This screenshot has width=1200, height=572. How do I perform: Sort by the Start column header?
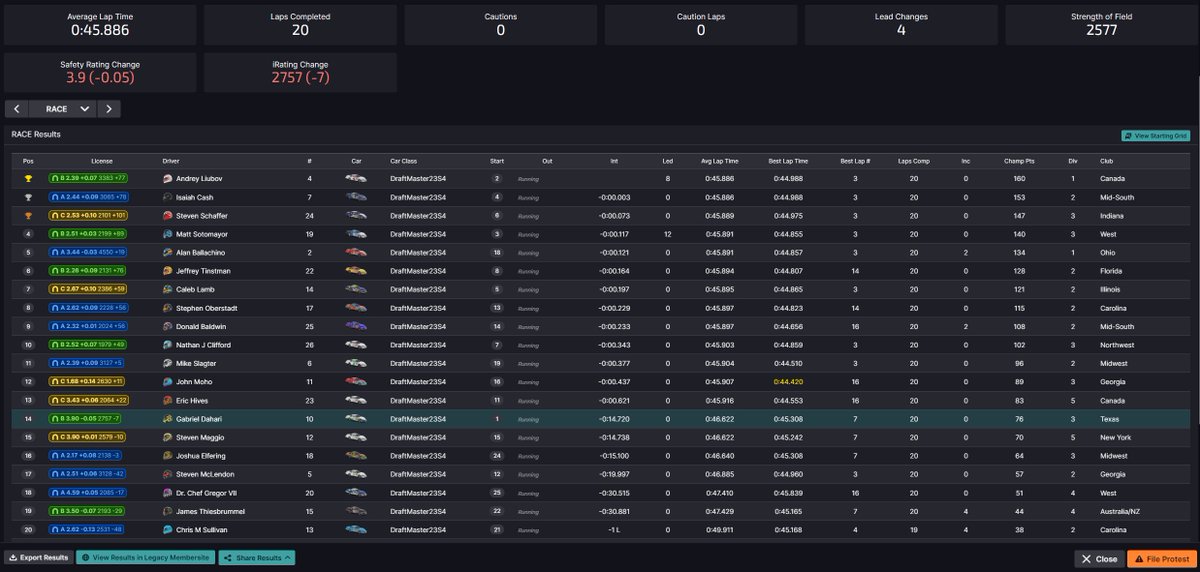[x=497, y=160]
